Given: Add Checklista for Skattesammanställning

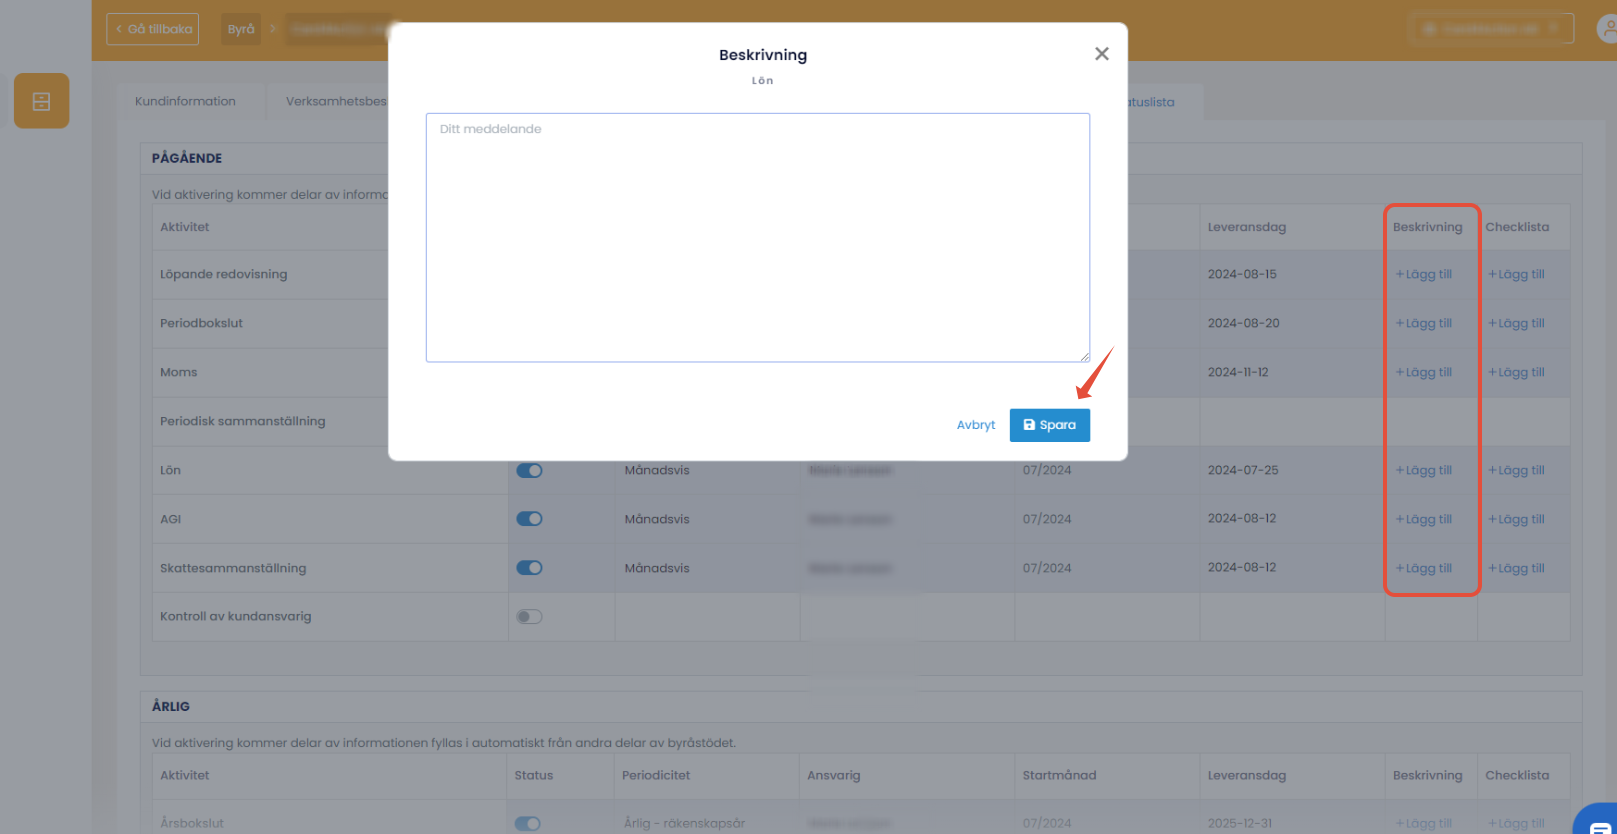Looking at the screenshot, I should 1516,568.
